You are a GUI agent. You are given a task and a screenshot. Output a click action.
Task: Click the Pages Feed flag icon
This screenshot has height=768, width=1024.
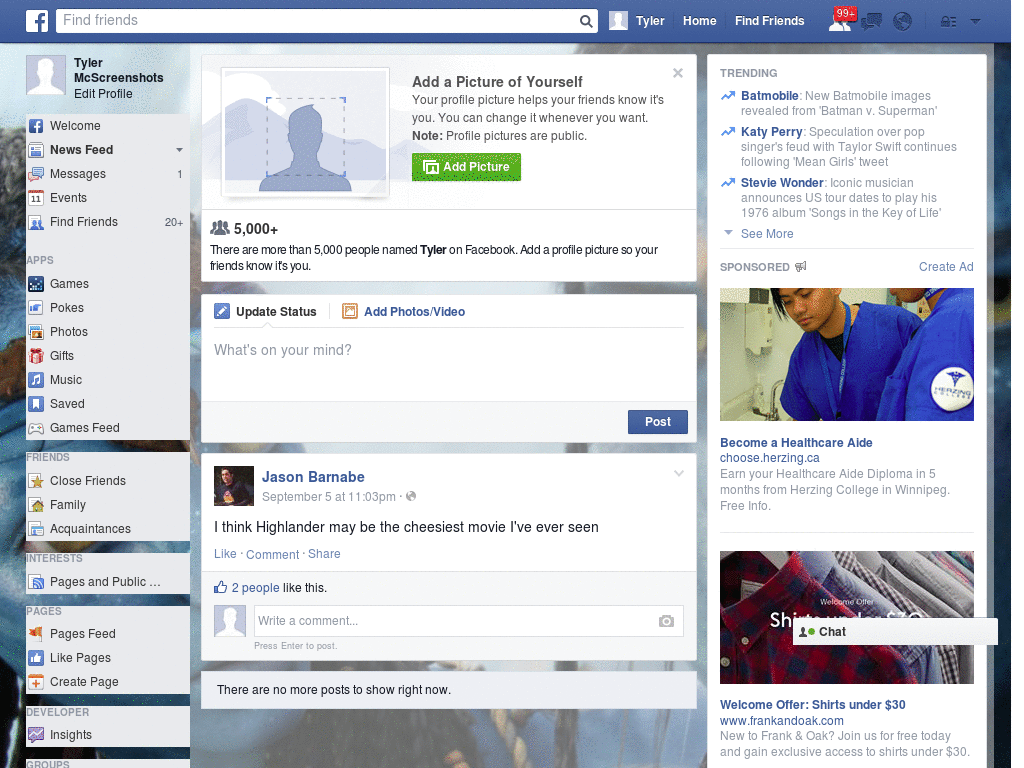pyautogui.click(x=36, y=633)
